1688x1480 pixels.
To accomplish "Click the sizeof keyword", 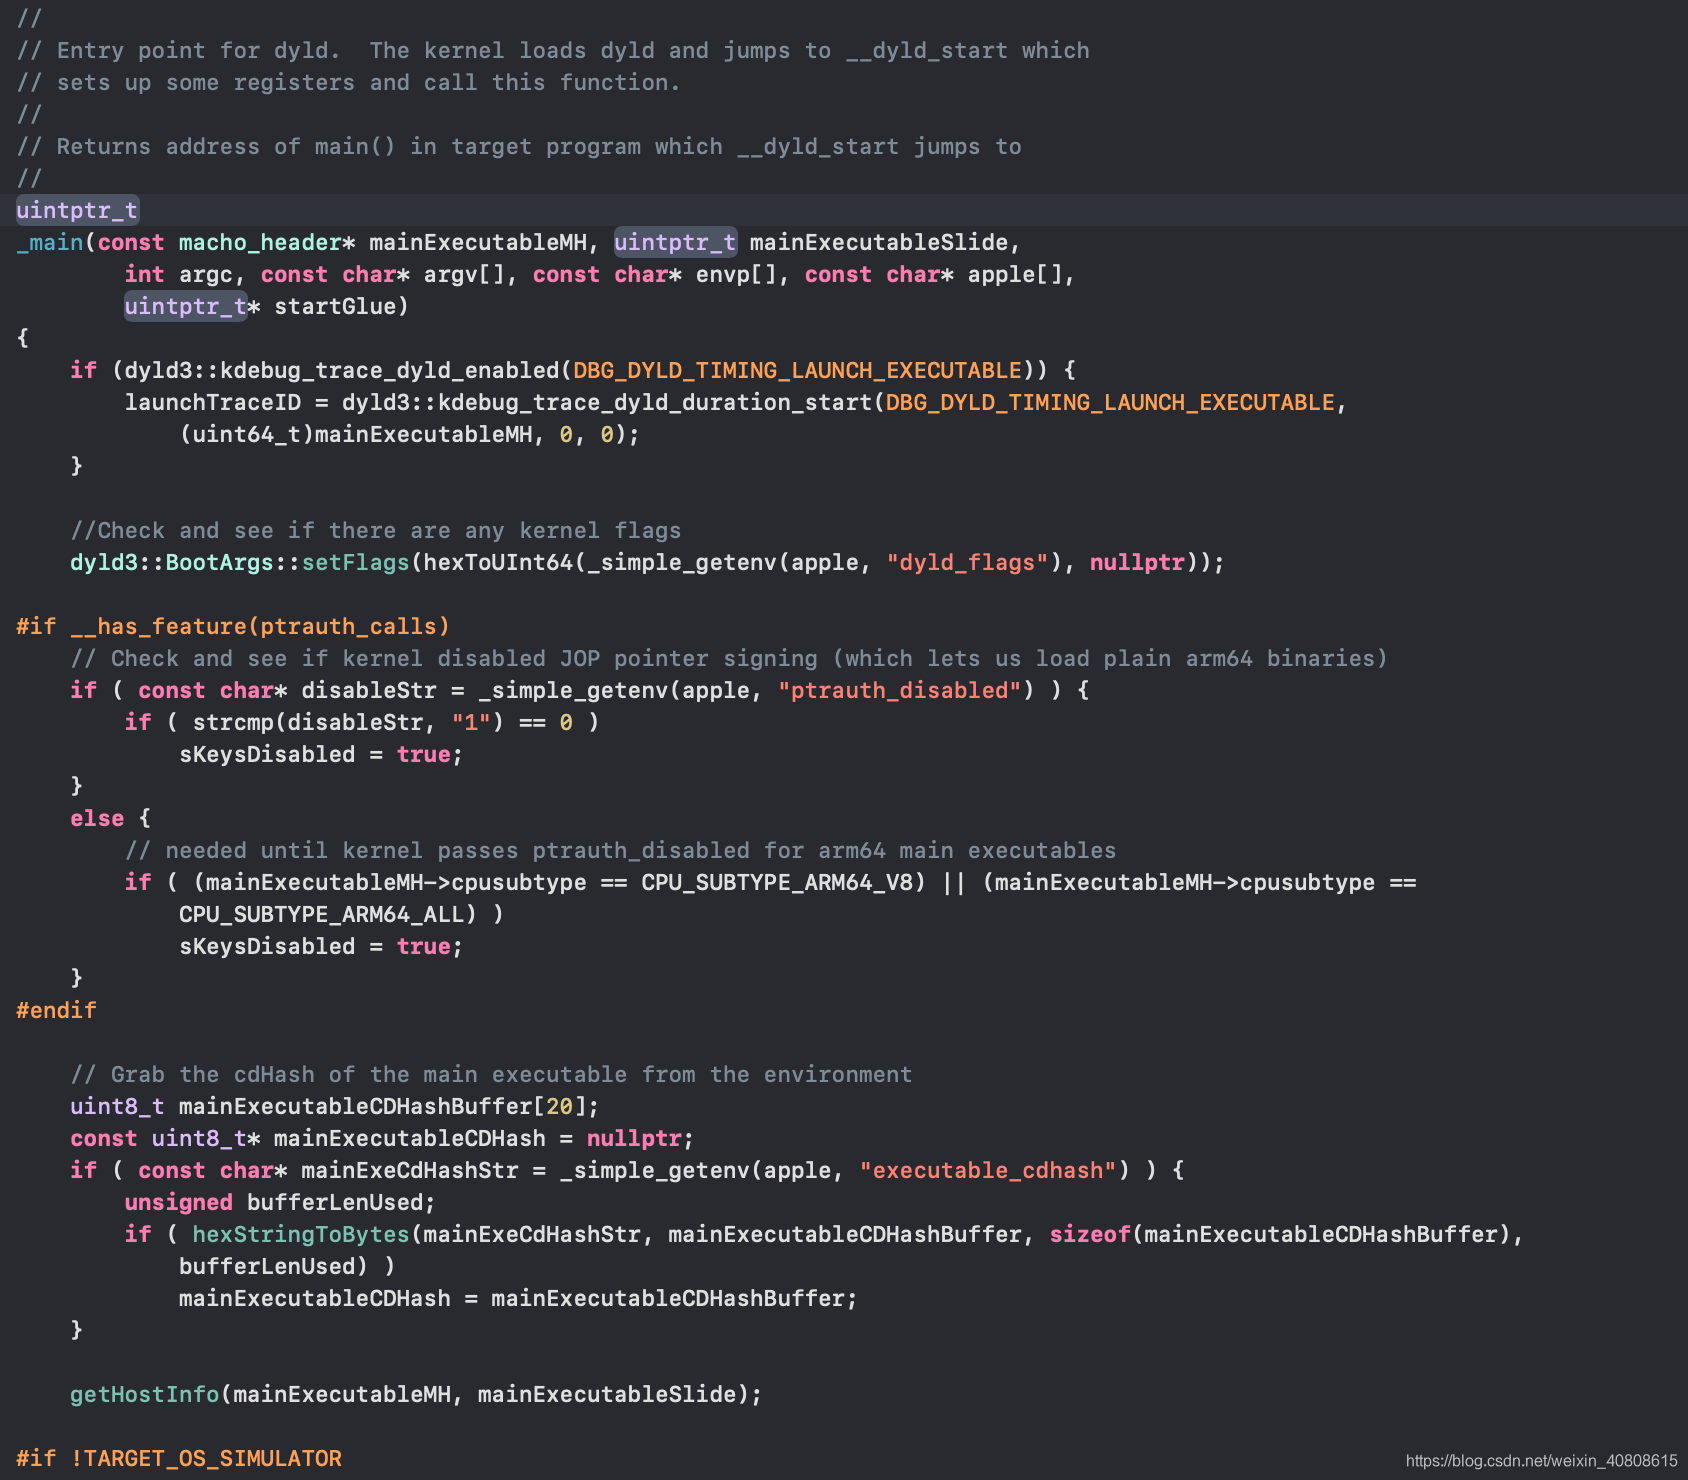I will pyautogui.click(x=1090, y=1234).
